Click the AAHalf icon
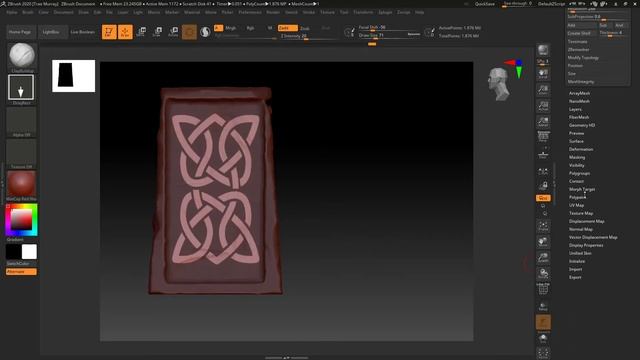Viewport: 640px width, 360px height. pyautogui.click(x=543, y=122)
